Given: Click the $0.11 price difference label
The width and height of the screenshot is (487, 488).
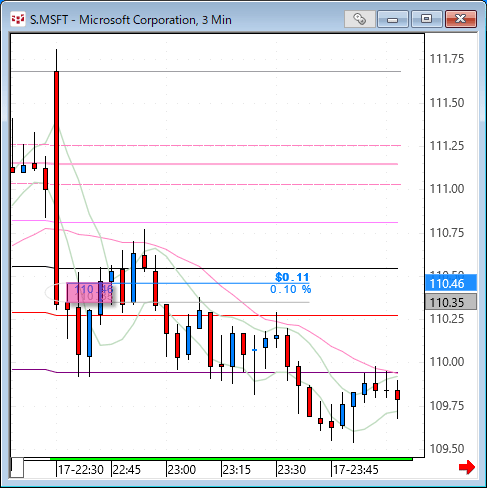Looking at the screenshot, I should pyautogui.click(x=292, y=277).
